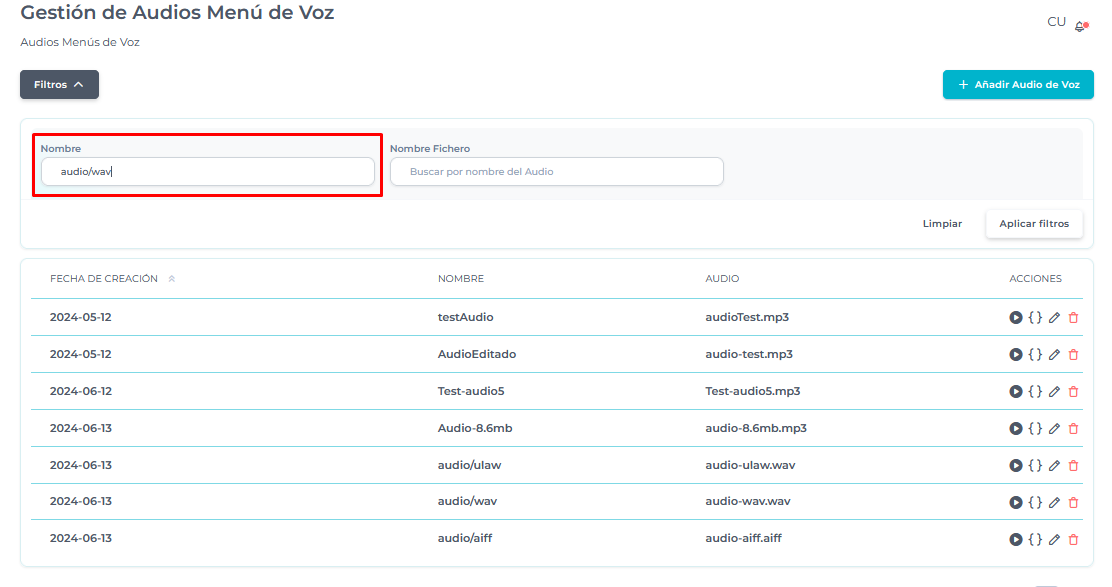Sort by Fecha de Creación arrow
The width and height of the screenshot is (1112, 587).
pos(171,279)
